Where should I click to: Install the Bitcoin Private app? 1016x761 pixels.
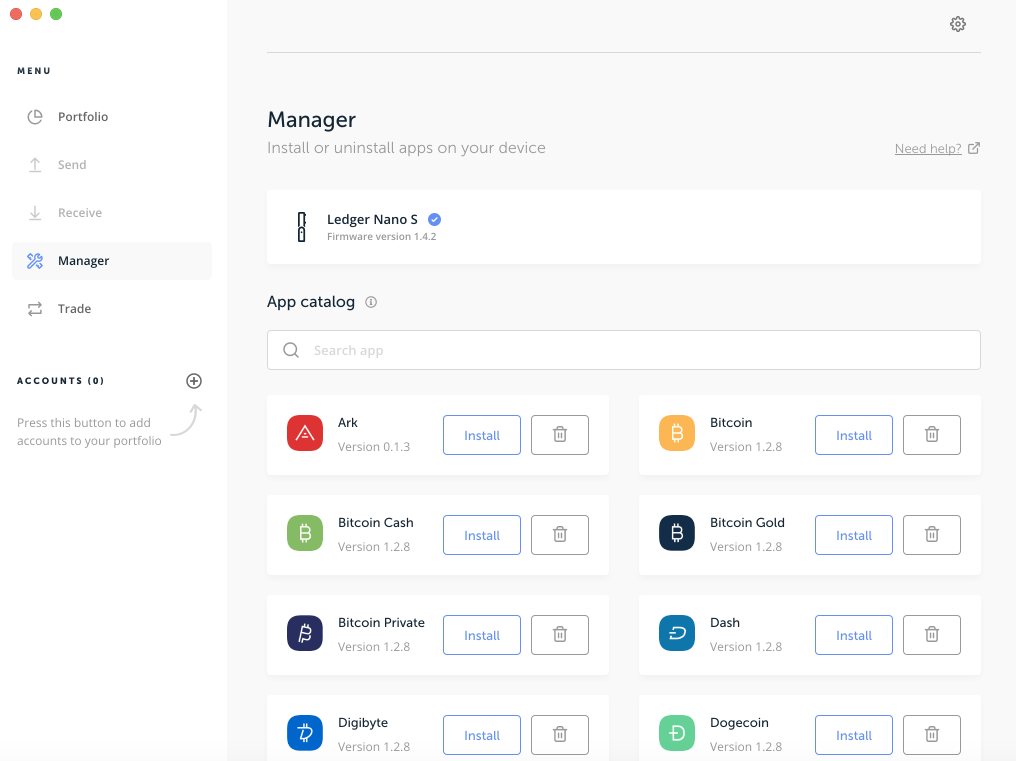[x=482, y=635]
